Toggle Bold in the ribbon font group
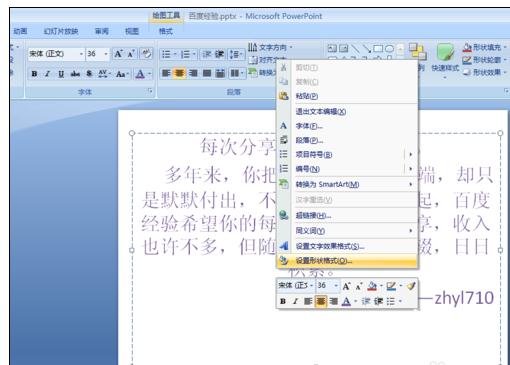 (34, 74)
